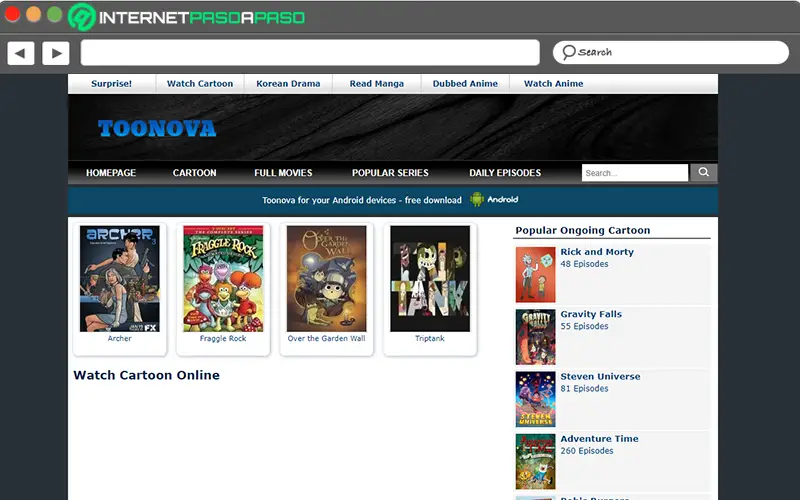Image resolution: width=800 pixels, height=500 pixels.
Task: Go to HOMEPAGE in the nav bar
Action: (x=111, y=173)
